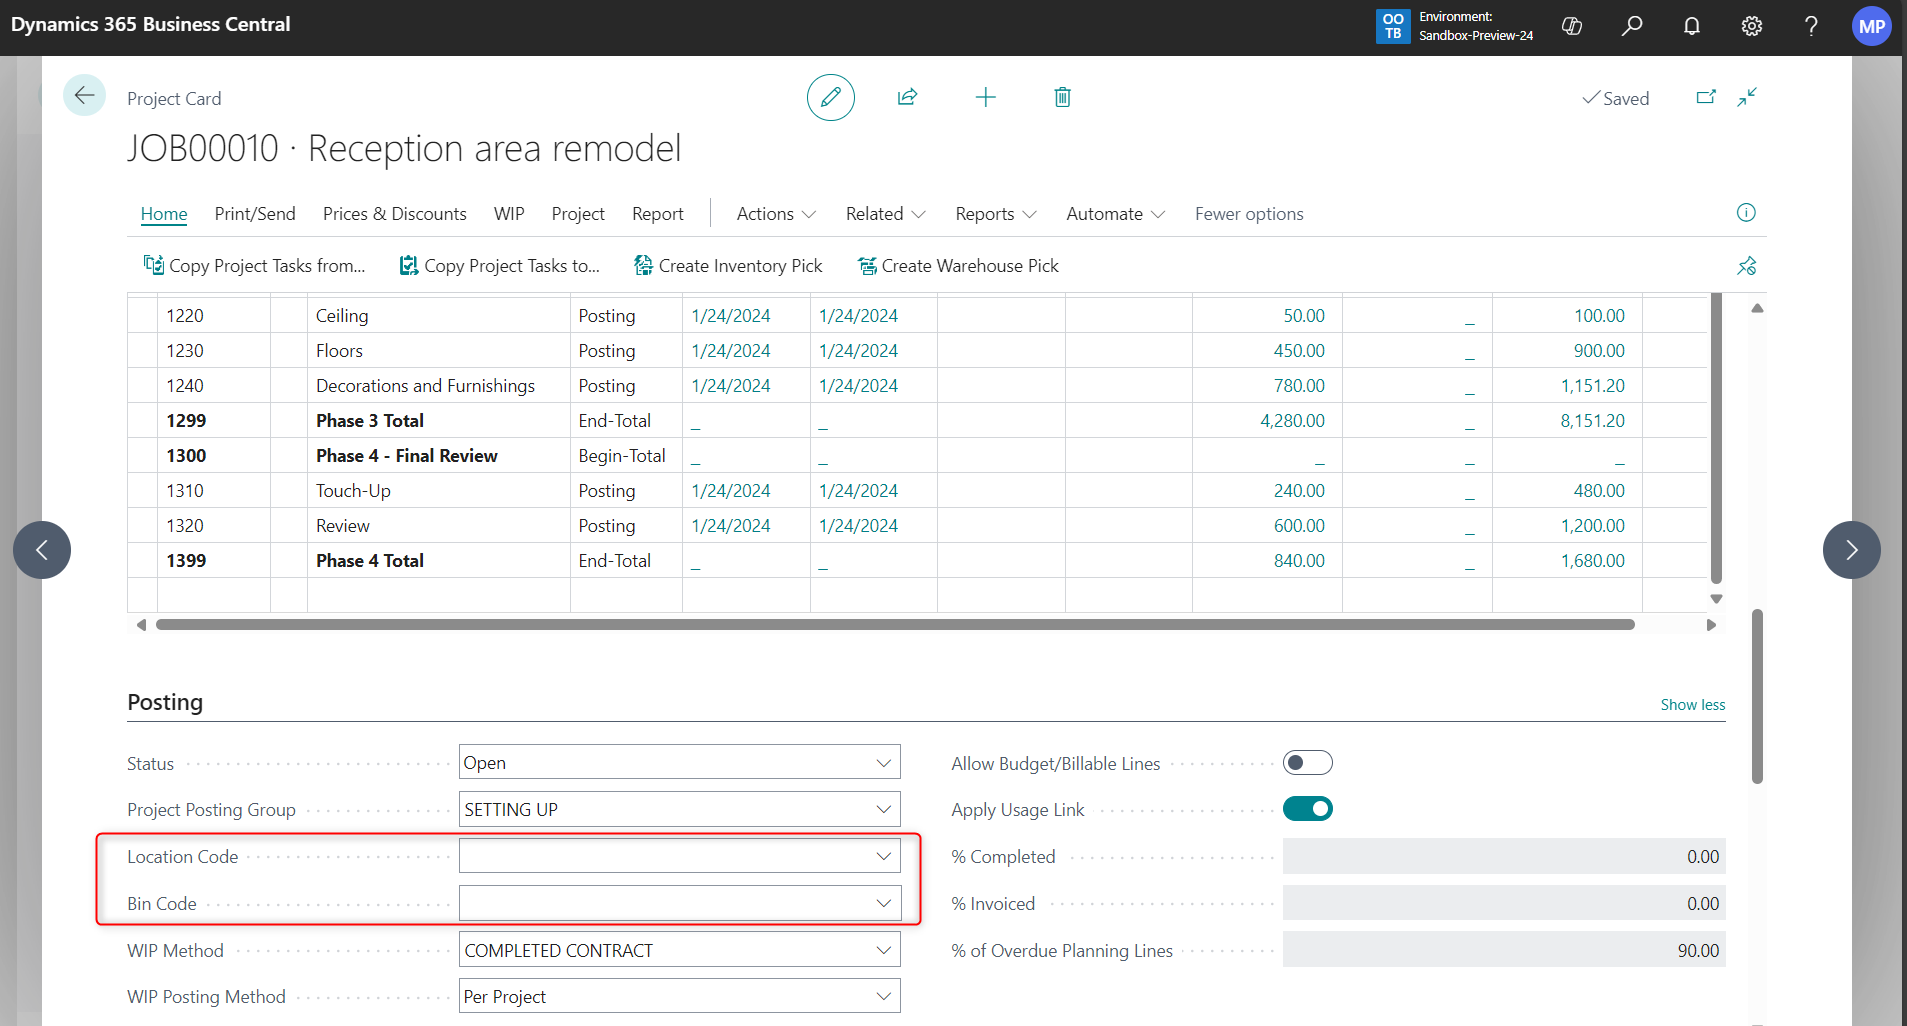Click the page vertical scrollbar
The image size is (1907, 1026).
click(1757, 696)
